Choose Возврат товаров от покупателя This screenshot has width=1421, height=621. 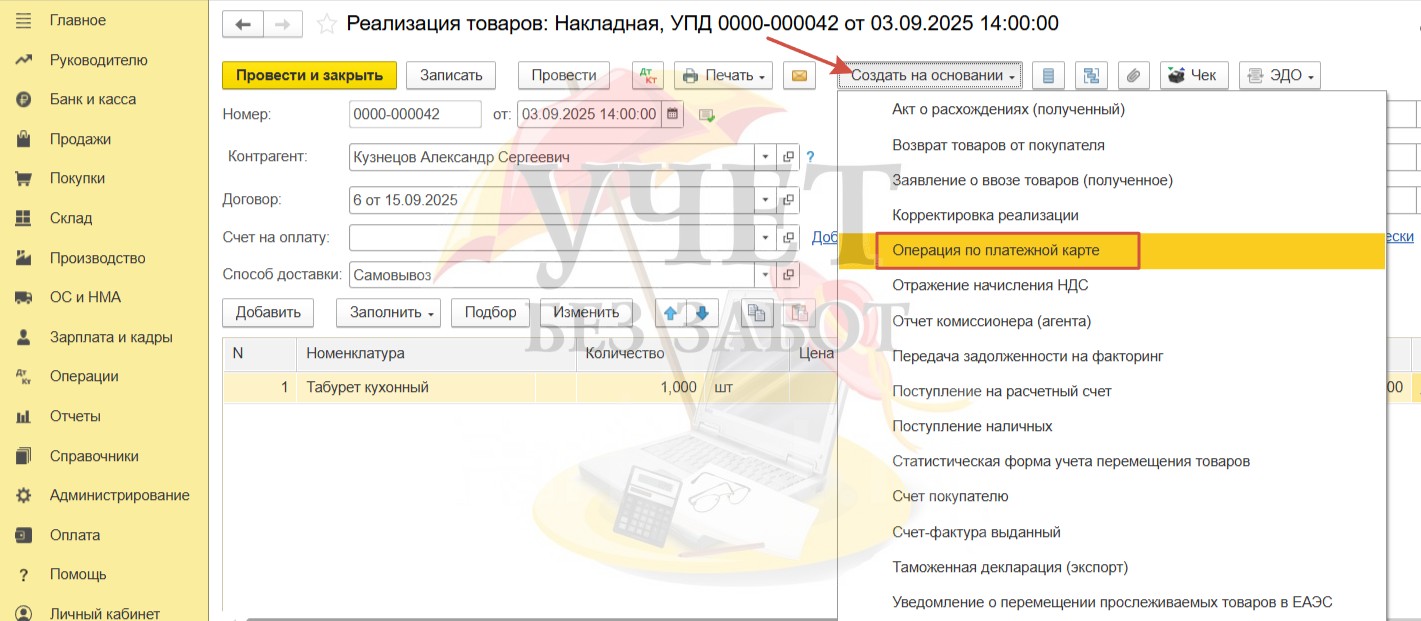point(998,145)
